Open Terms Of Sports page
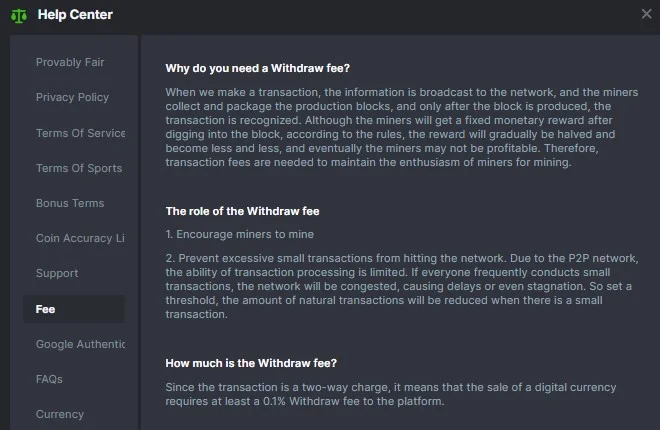Image resolution: width=660 pixels, height=430 pixels. pyautogui.click(x=79, y=168)
